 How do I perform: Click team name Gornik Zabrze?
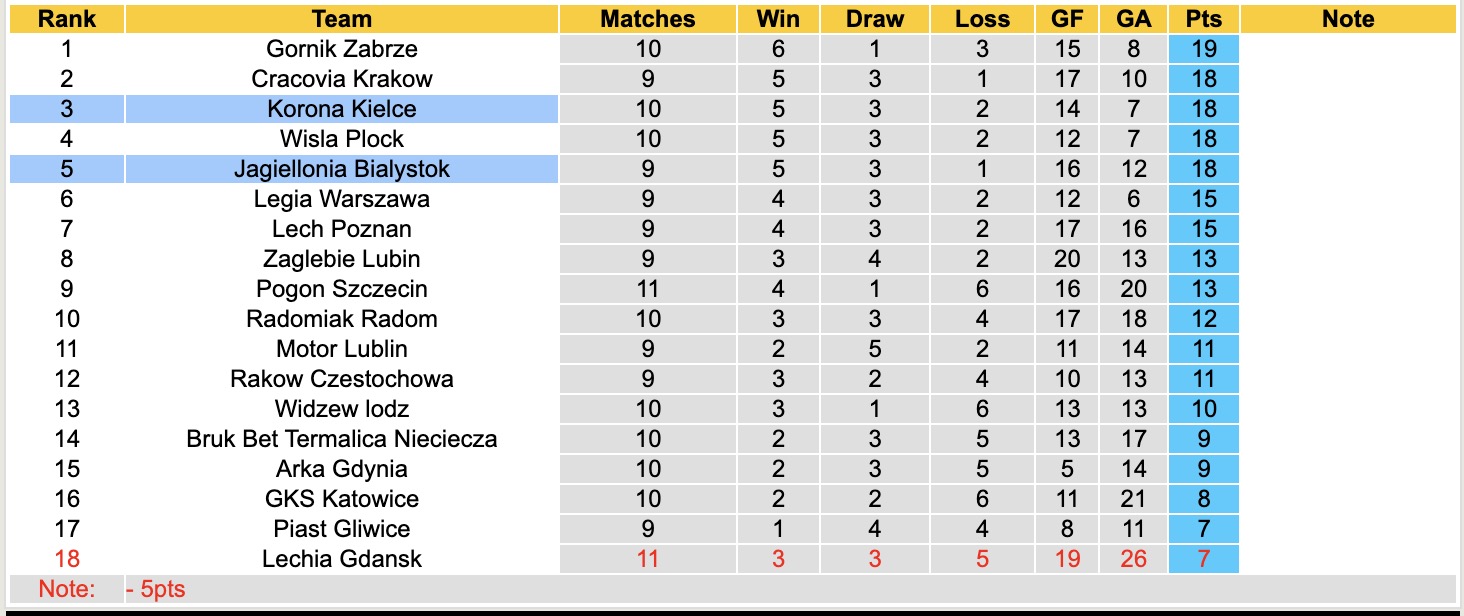click(x=342, y=49)
